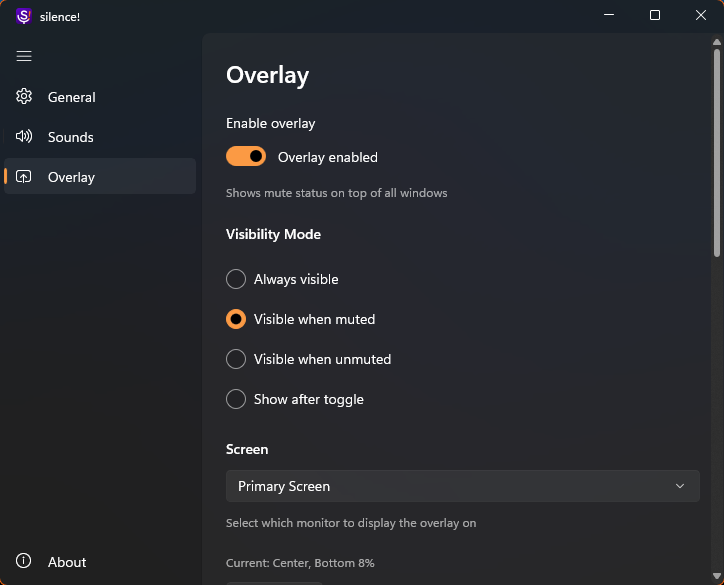Click the scrollbar up arrow
Screen dimensions: 724x585
point(717,42)
